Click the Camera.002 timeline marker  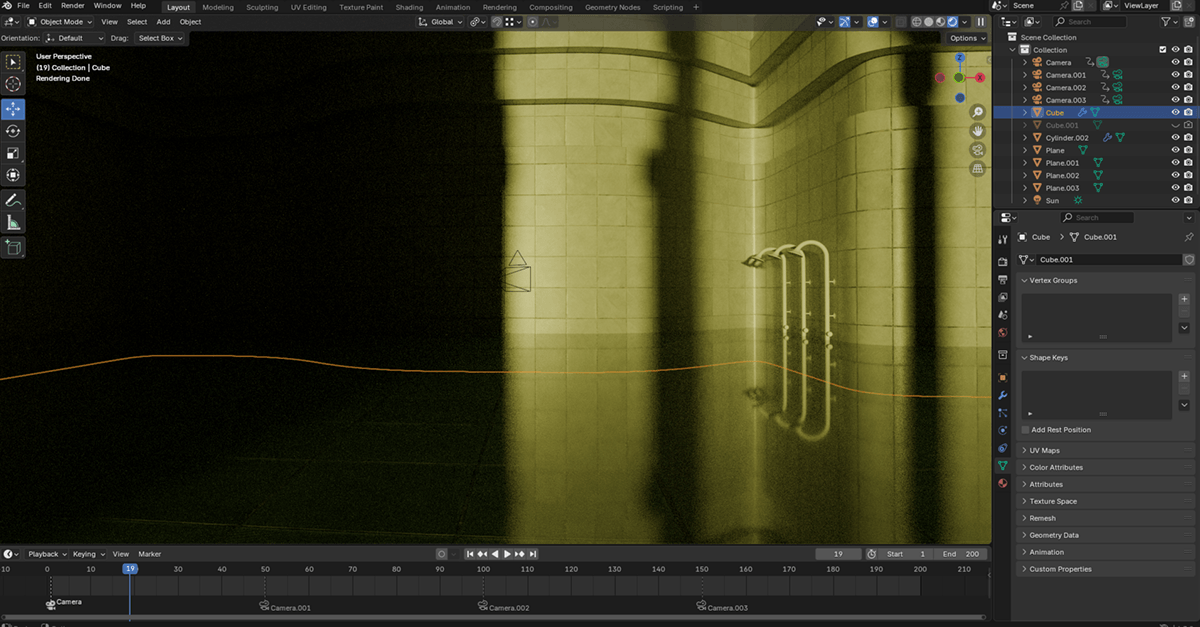click(483, 606)
